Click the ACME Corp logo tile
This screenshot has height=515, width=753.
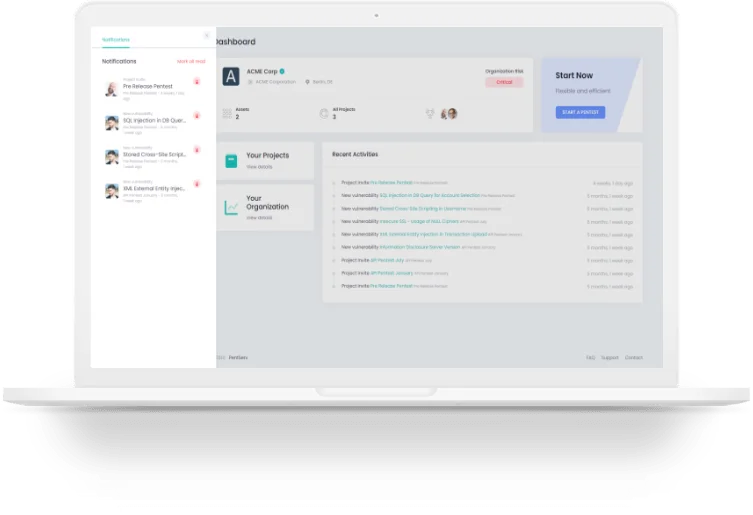[x=231, y=76]
